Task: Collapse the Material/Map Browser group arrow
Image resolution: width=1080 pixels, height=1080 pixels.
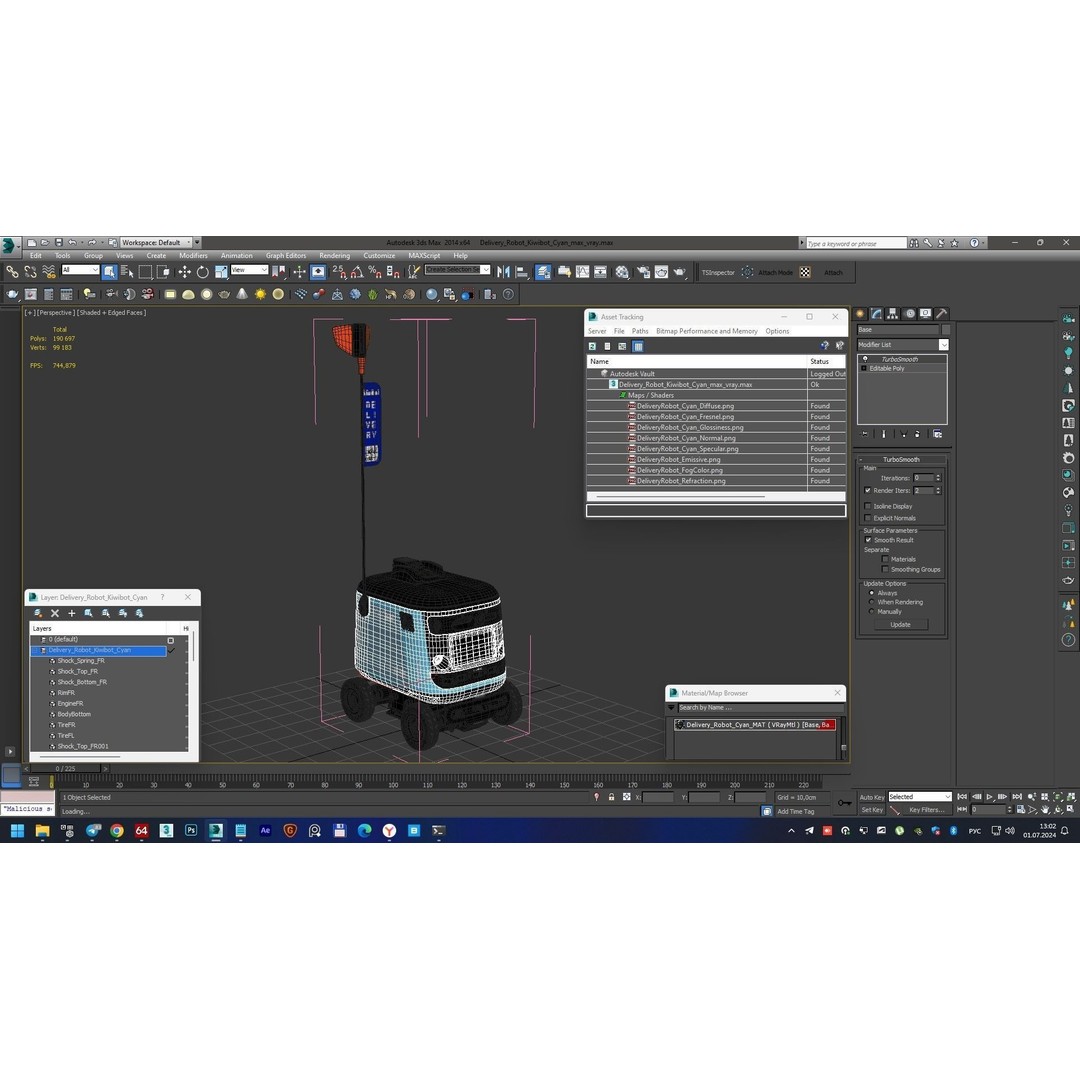Action: click(672, 707)
